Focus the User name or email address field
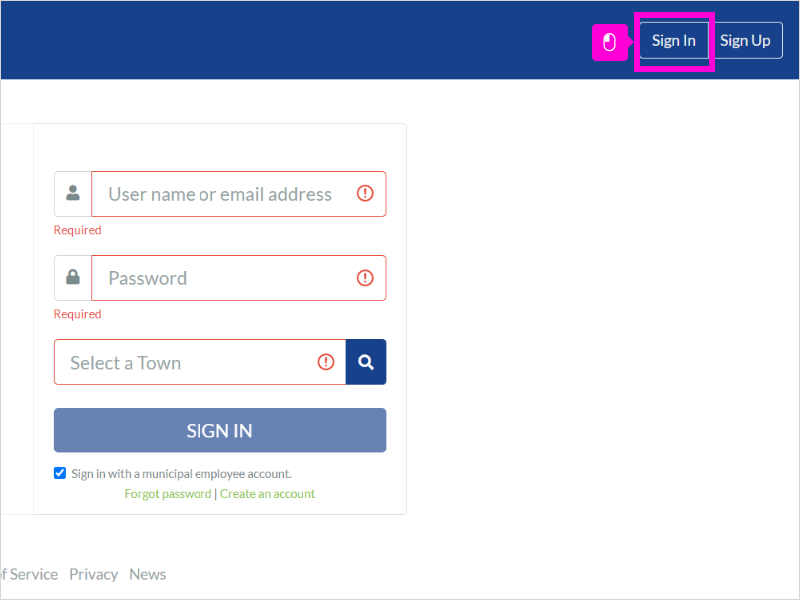The width and height of the screenshot is (800, 600). pos(239,194)
